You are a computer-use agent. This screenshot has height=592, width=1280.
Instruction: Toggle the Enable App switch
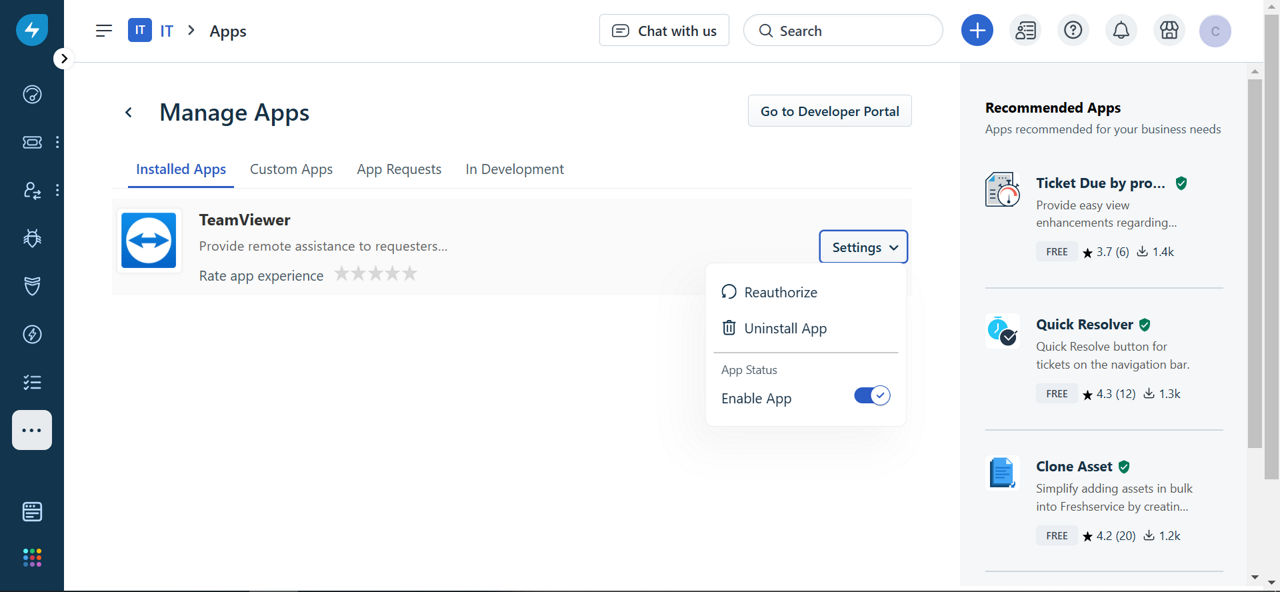point(872,396)
